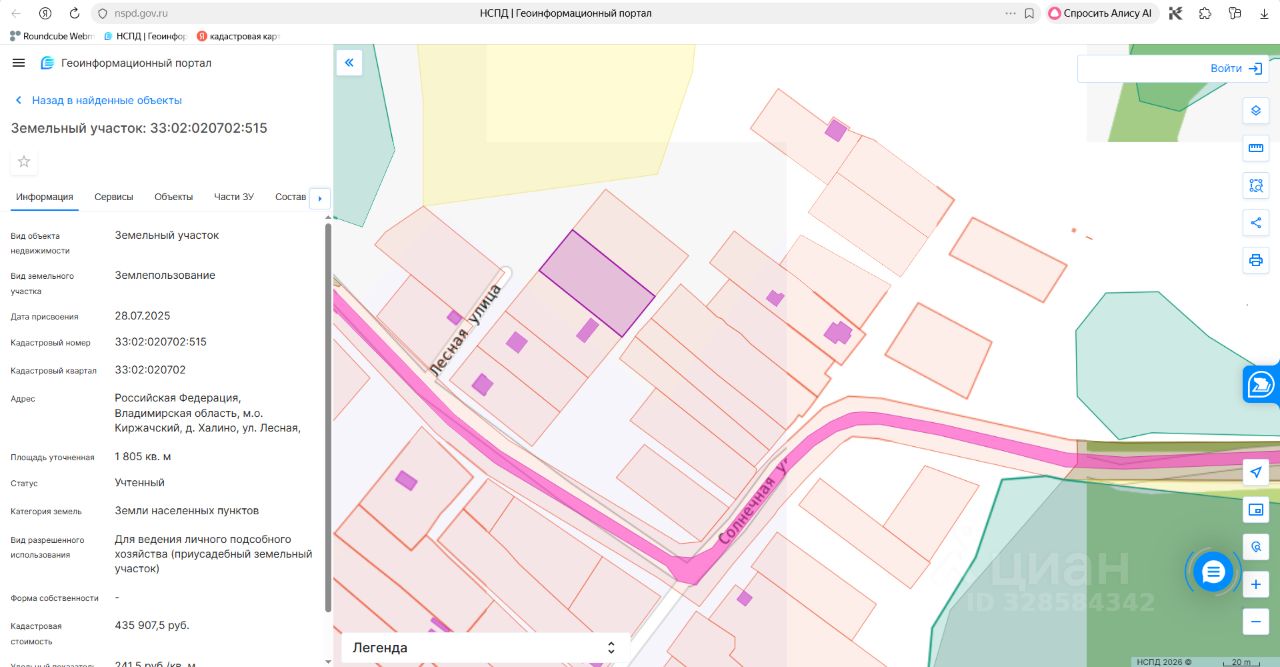Open Объекты tab
Viewport: 1280px width, 667px height.
point(173,197)
